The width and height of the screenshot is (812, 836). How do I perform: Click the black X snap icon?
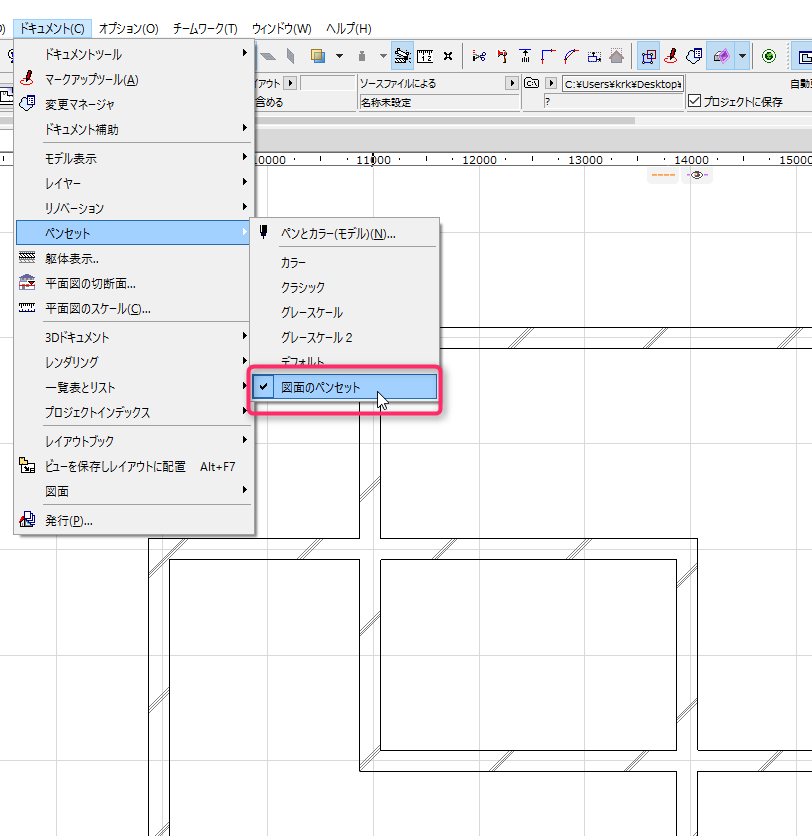coord(448,56)
